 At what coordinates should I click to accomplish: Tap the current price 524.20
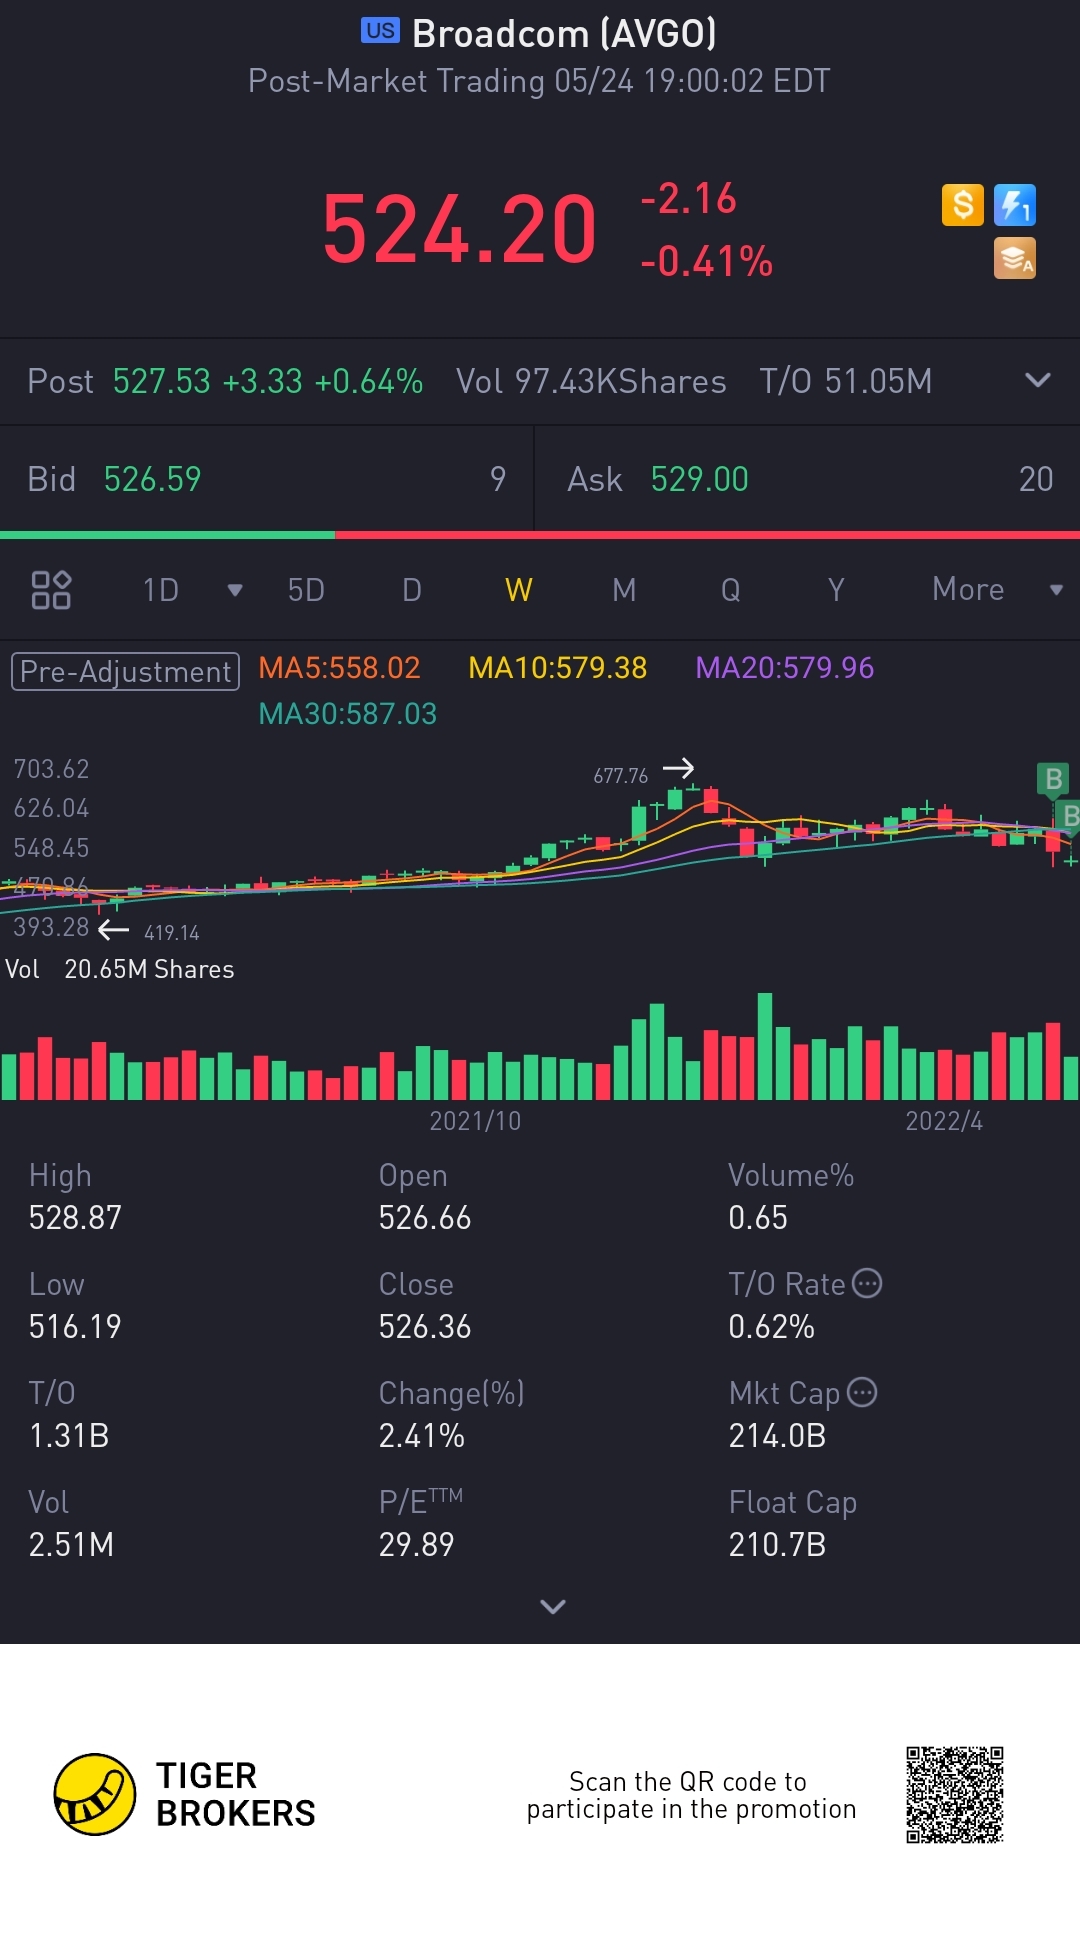click(x=460, y=231)
